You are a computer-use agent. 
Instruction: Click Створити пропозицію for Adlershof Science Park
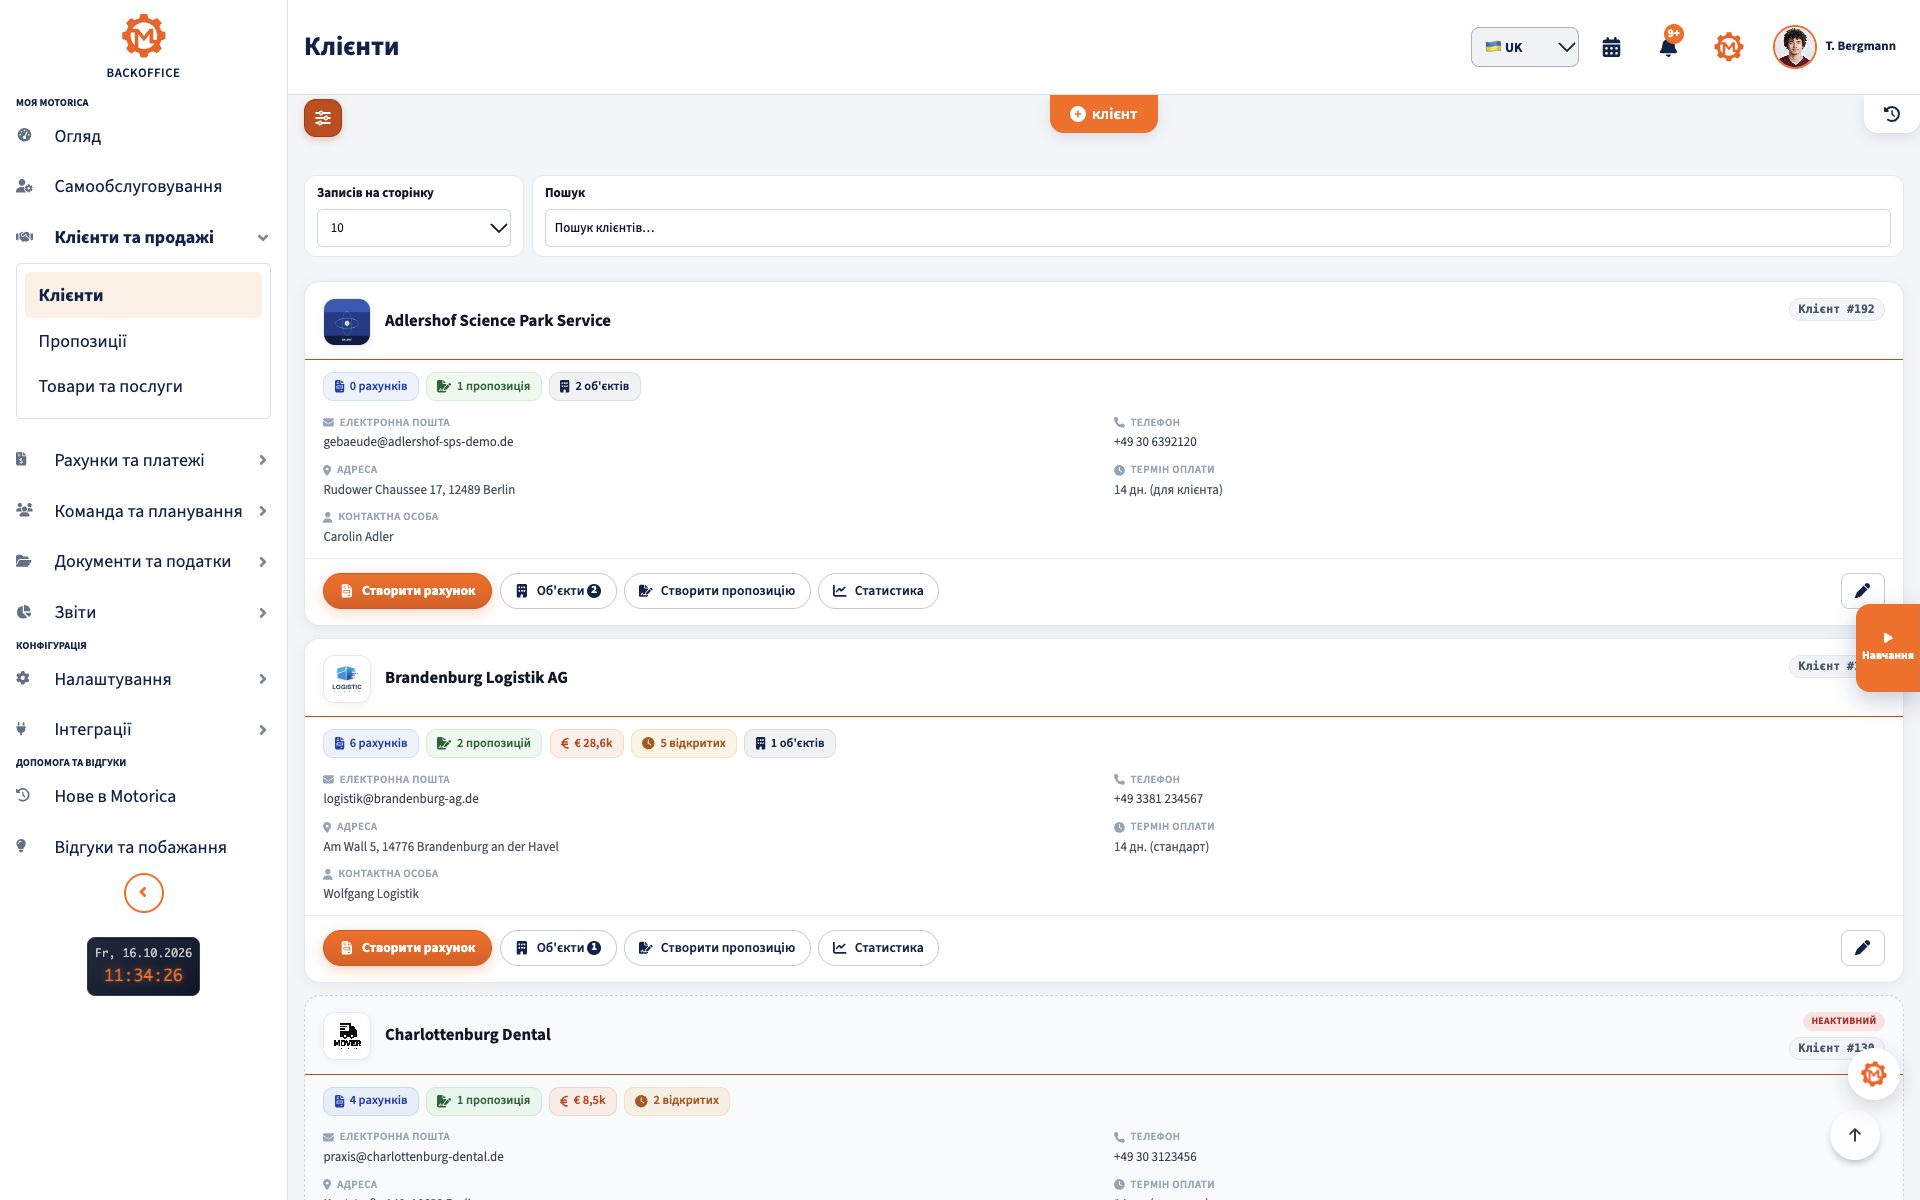click(x=717, y=591)
